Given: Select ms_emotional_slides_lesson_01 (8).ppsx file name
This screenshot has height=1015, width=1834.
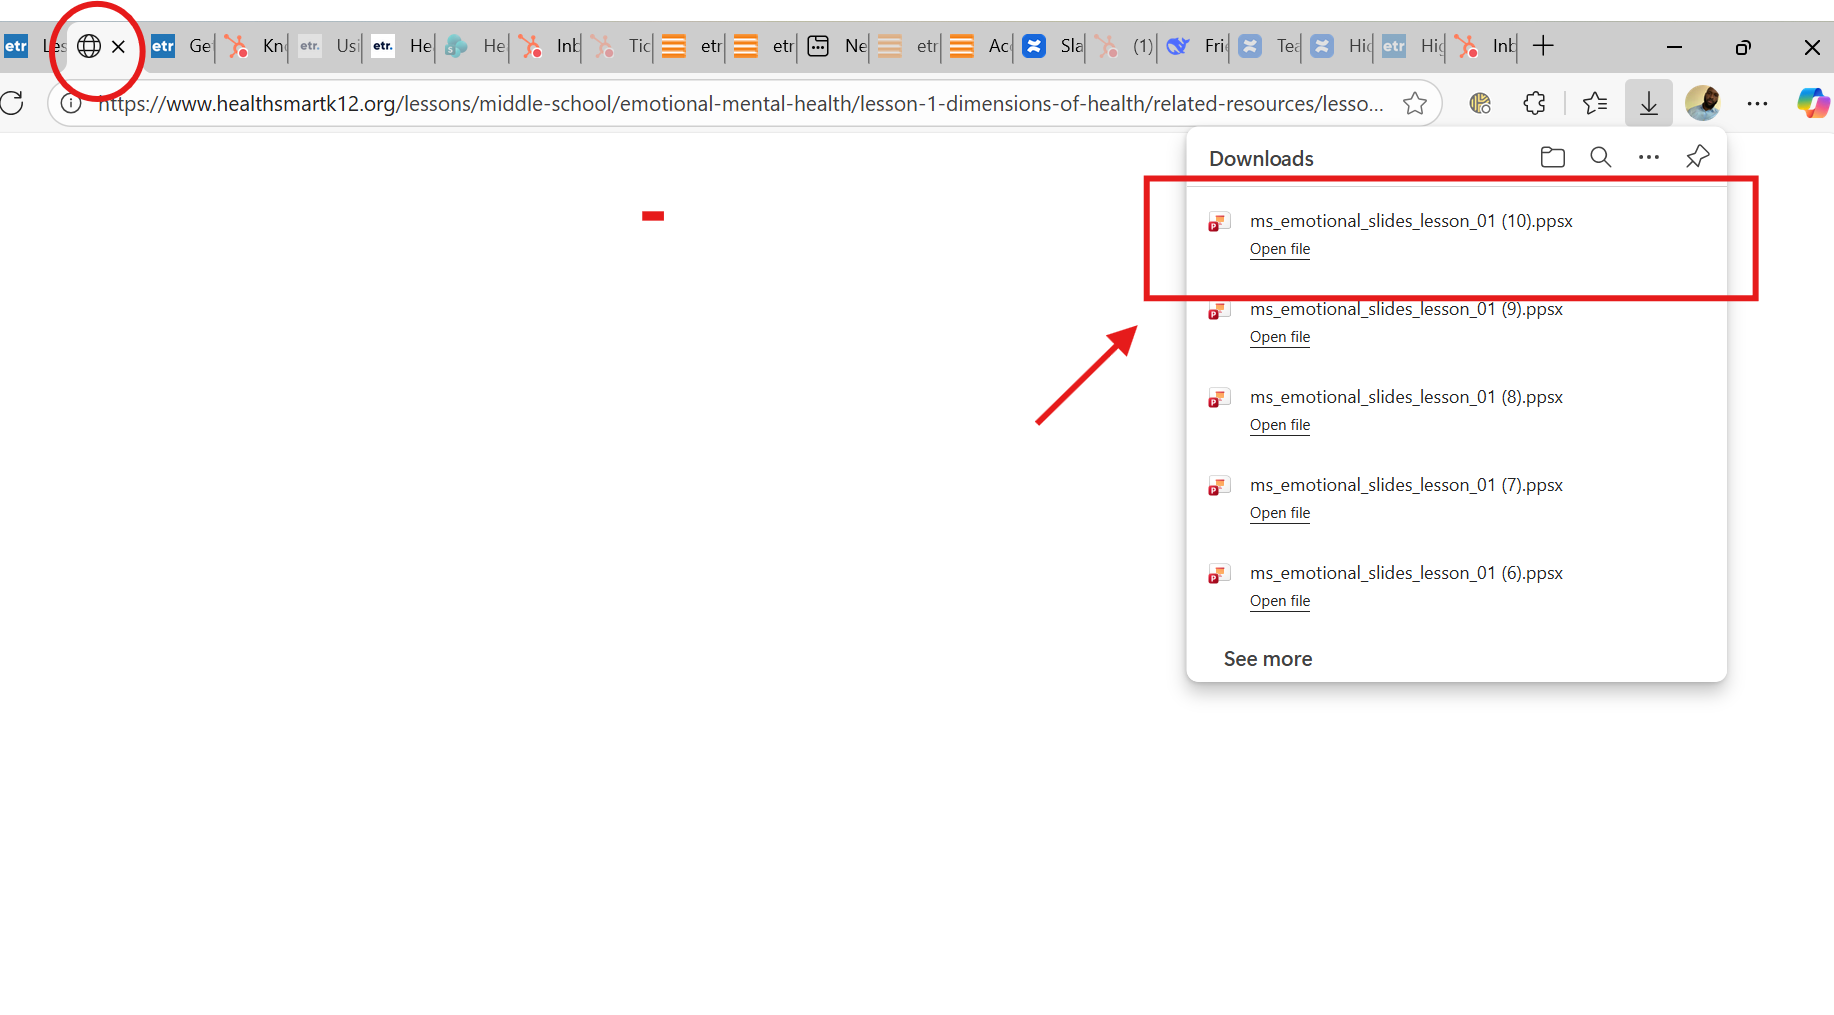Looking at the screenshot, I should click(1406, 397).
